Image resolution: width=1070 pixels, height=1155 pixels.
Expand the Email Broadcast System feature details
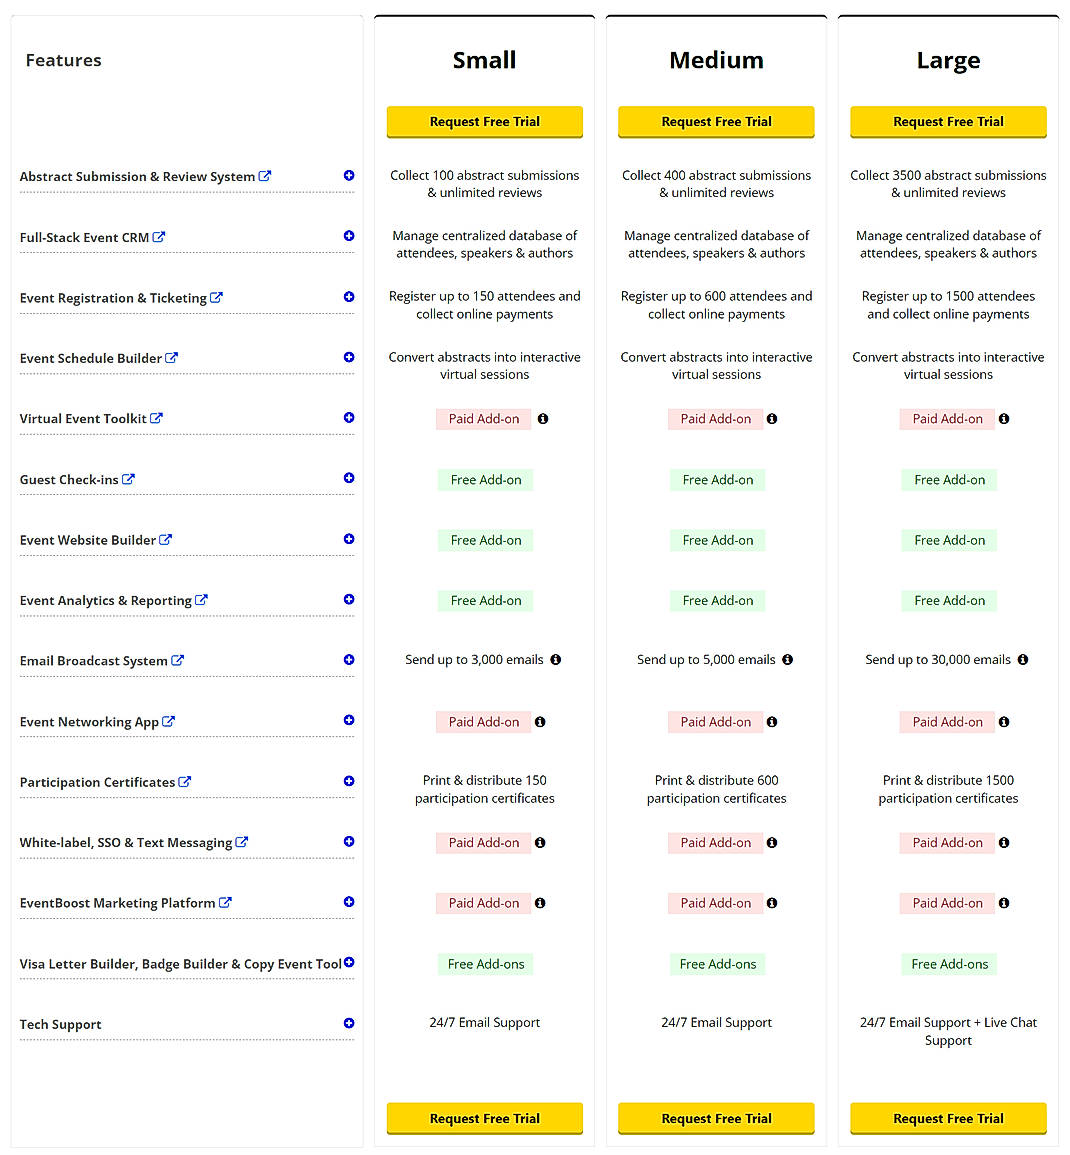click(x=348, y=660)
